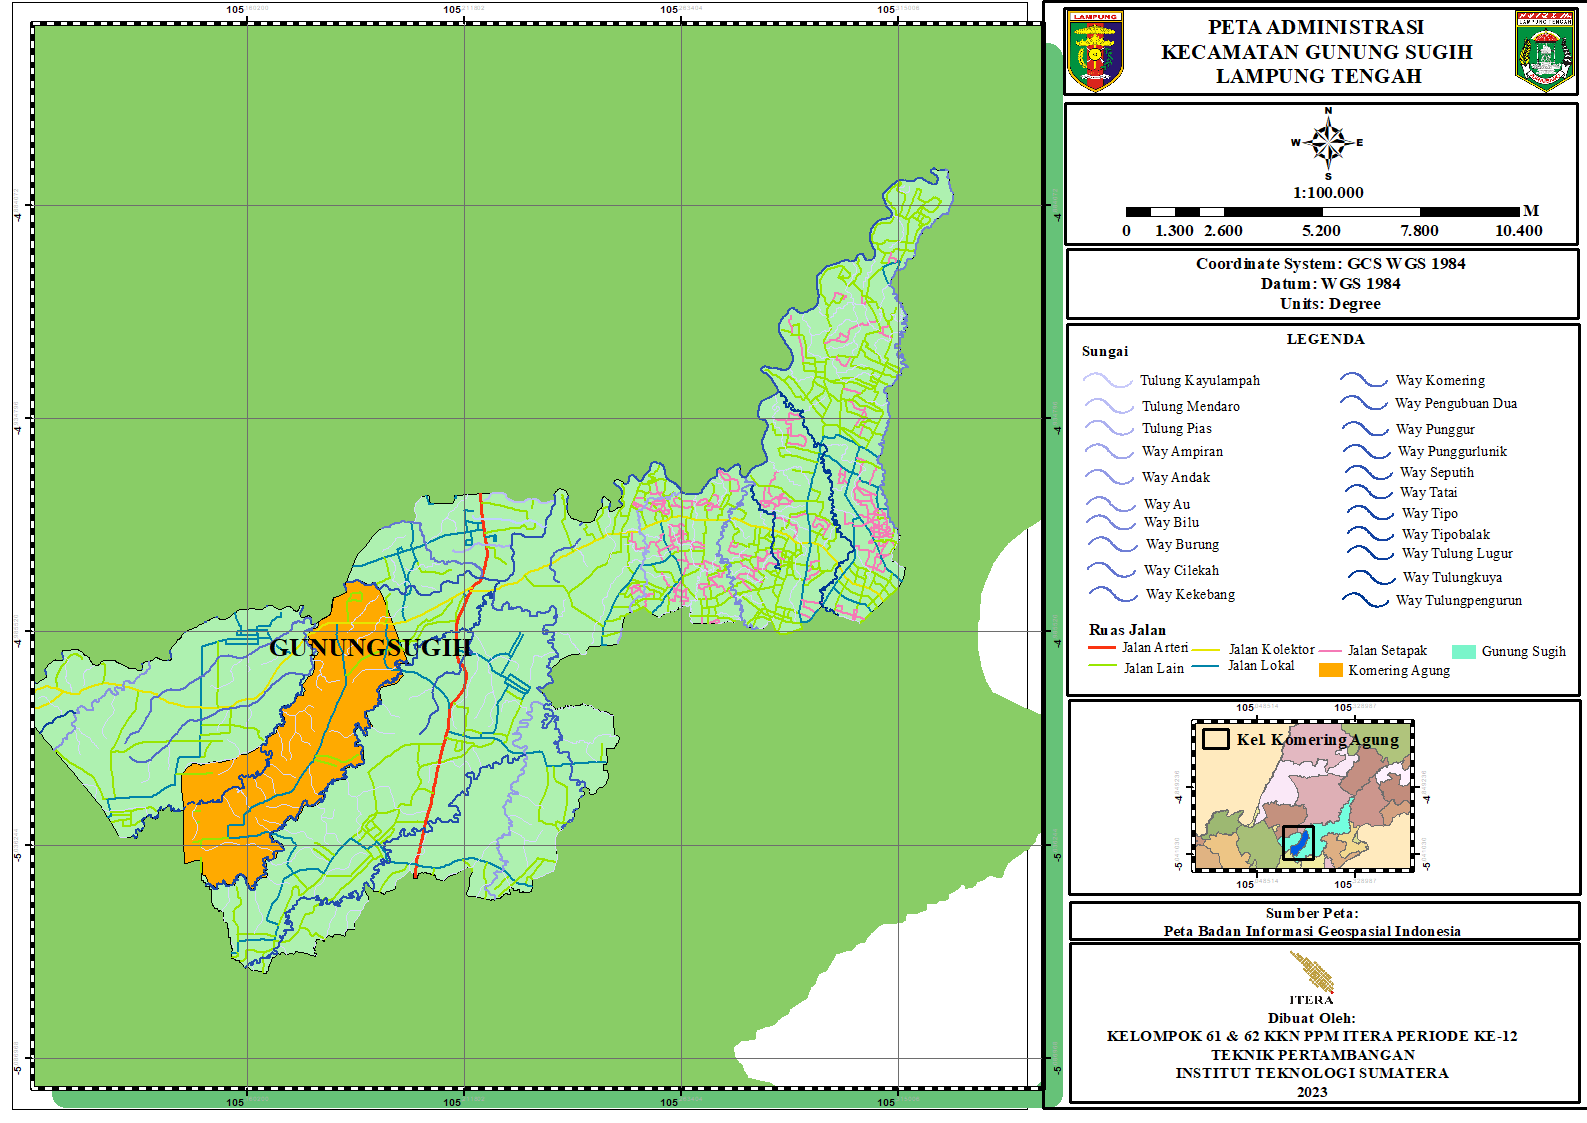Image resolution: width=1587 pixels, height=1123 pixels.
Task: Click the black-and-white scale bar
Action: pyautogui.click(x=1322, y=212)
